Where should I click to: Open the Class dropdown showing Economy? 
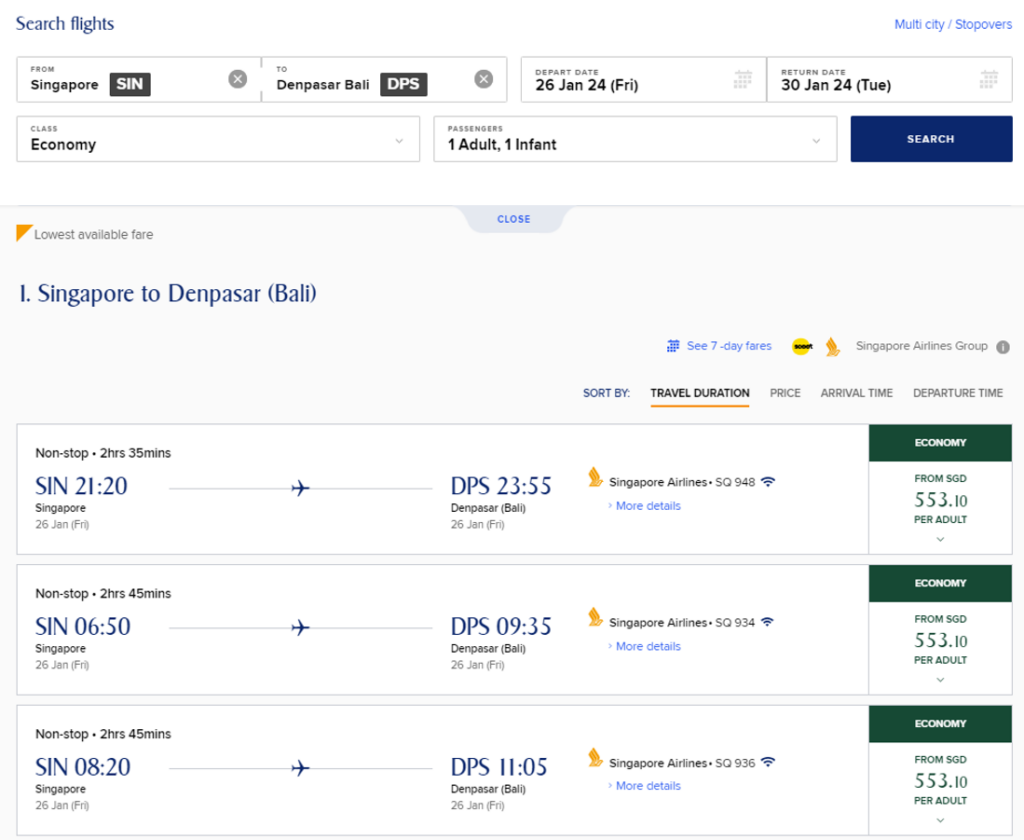pos(218,139)
